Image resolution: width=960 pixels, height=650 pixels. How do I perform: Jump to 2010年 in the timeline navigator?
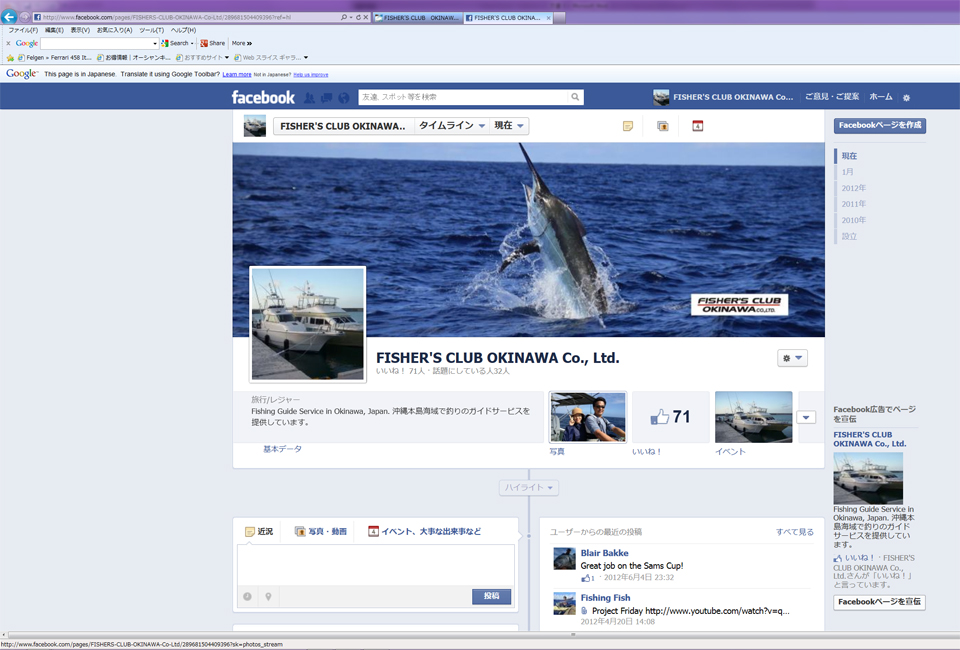coord(853,220)
